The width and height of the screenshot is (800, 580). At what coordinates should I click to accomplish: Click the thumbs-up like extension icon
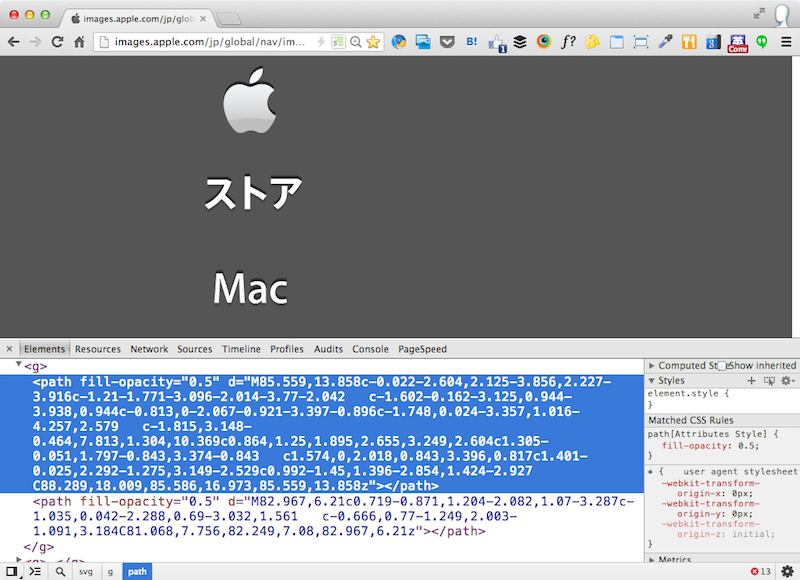click(496, 43)
